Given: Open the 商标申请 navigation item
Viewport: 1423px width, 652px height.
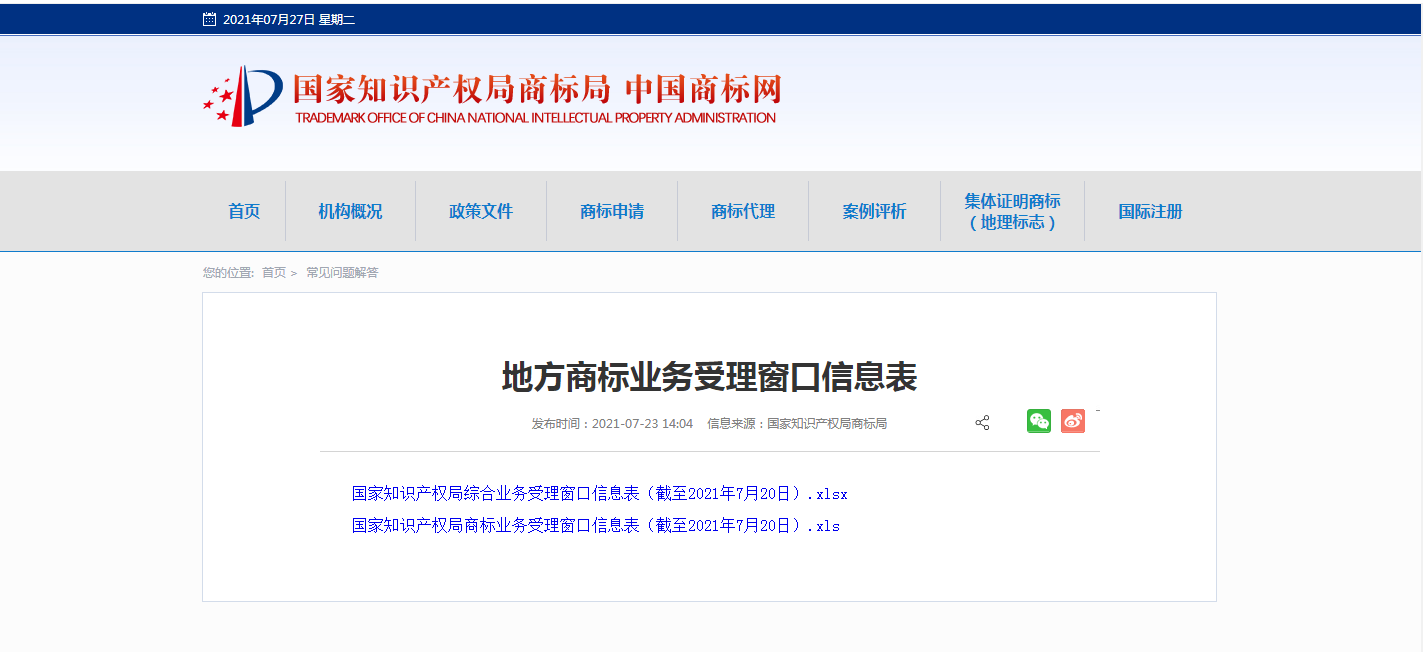Looking at the screenshot, I should (612, 211).
